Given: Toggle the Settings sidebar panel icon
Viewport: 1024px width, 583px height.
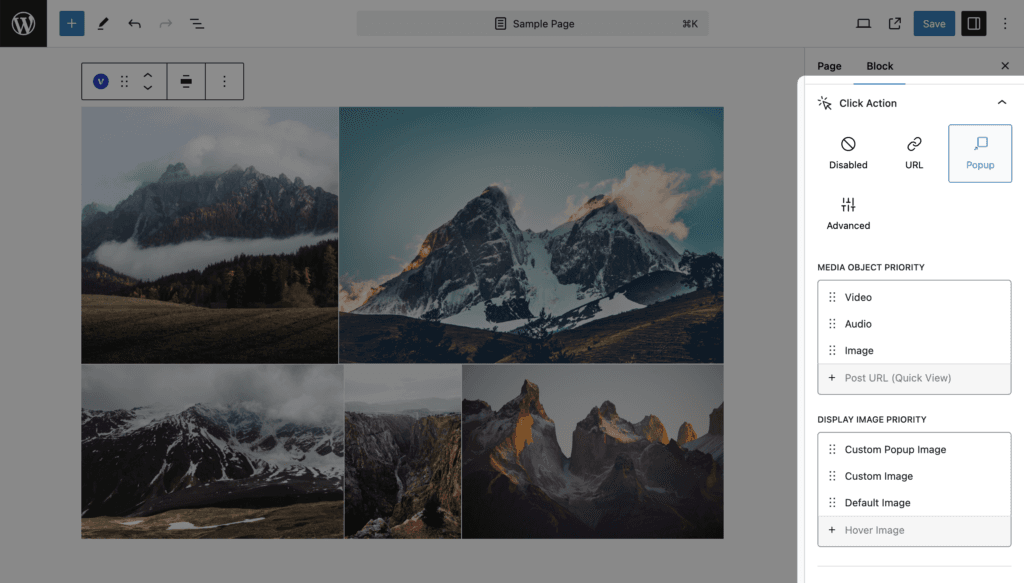Looking at the screenshot, I should click(973, 23).
